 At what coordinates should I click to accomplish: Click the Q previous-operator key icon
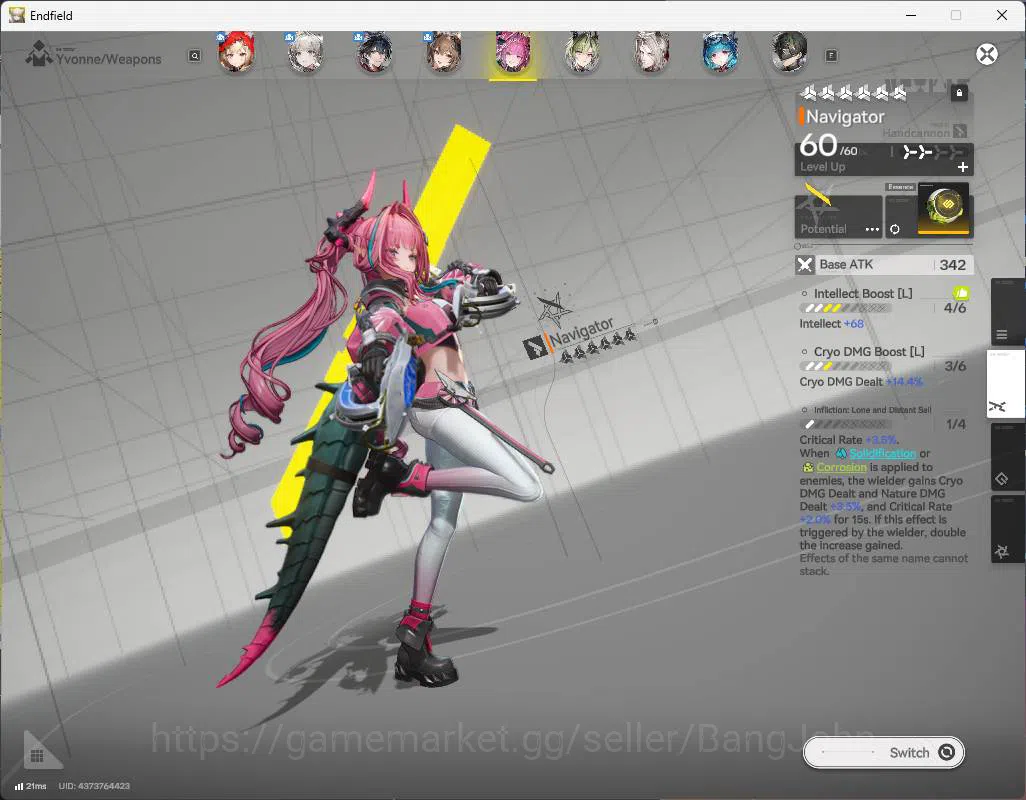tap(194, 56)
